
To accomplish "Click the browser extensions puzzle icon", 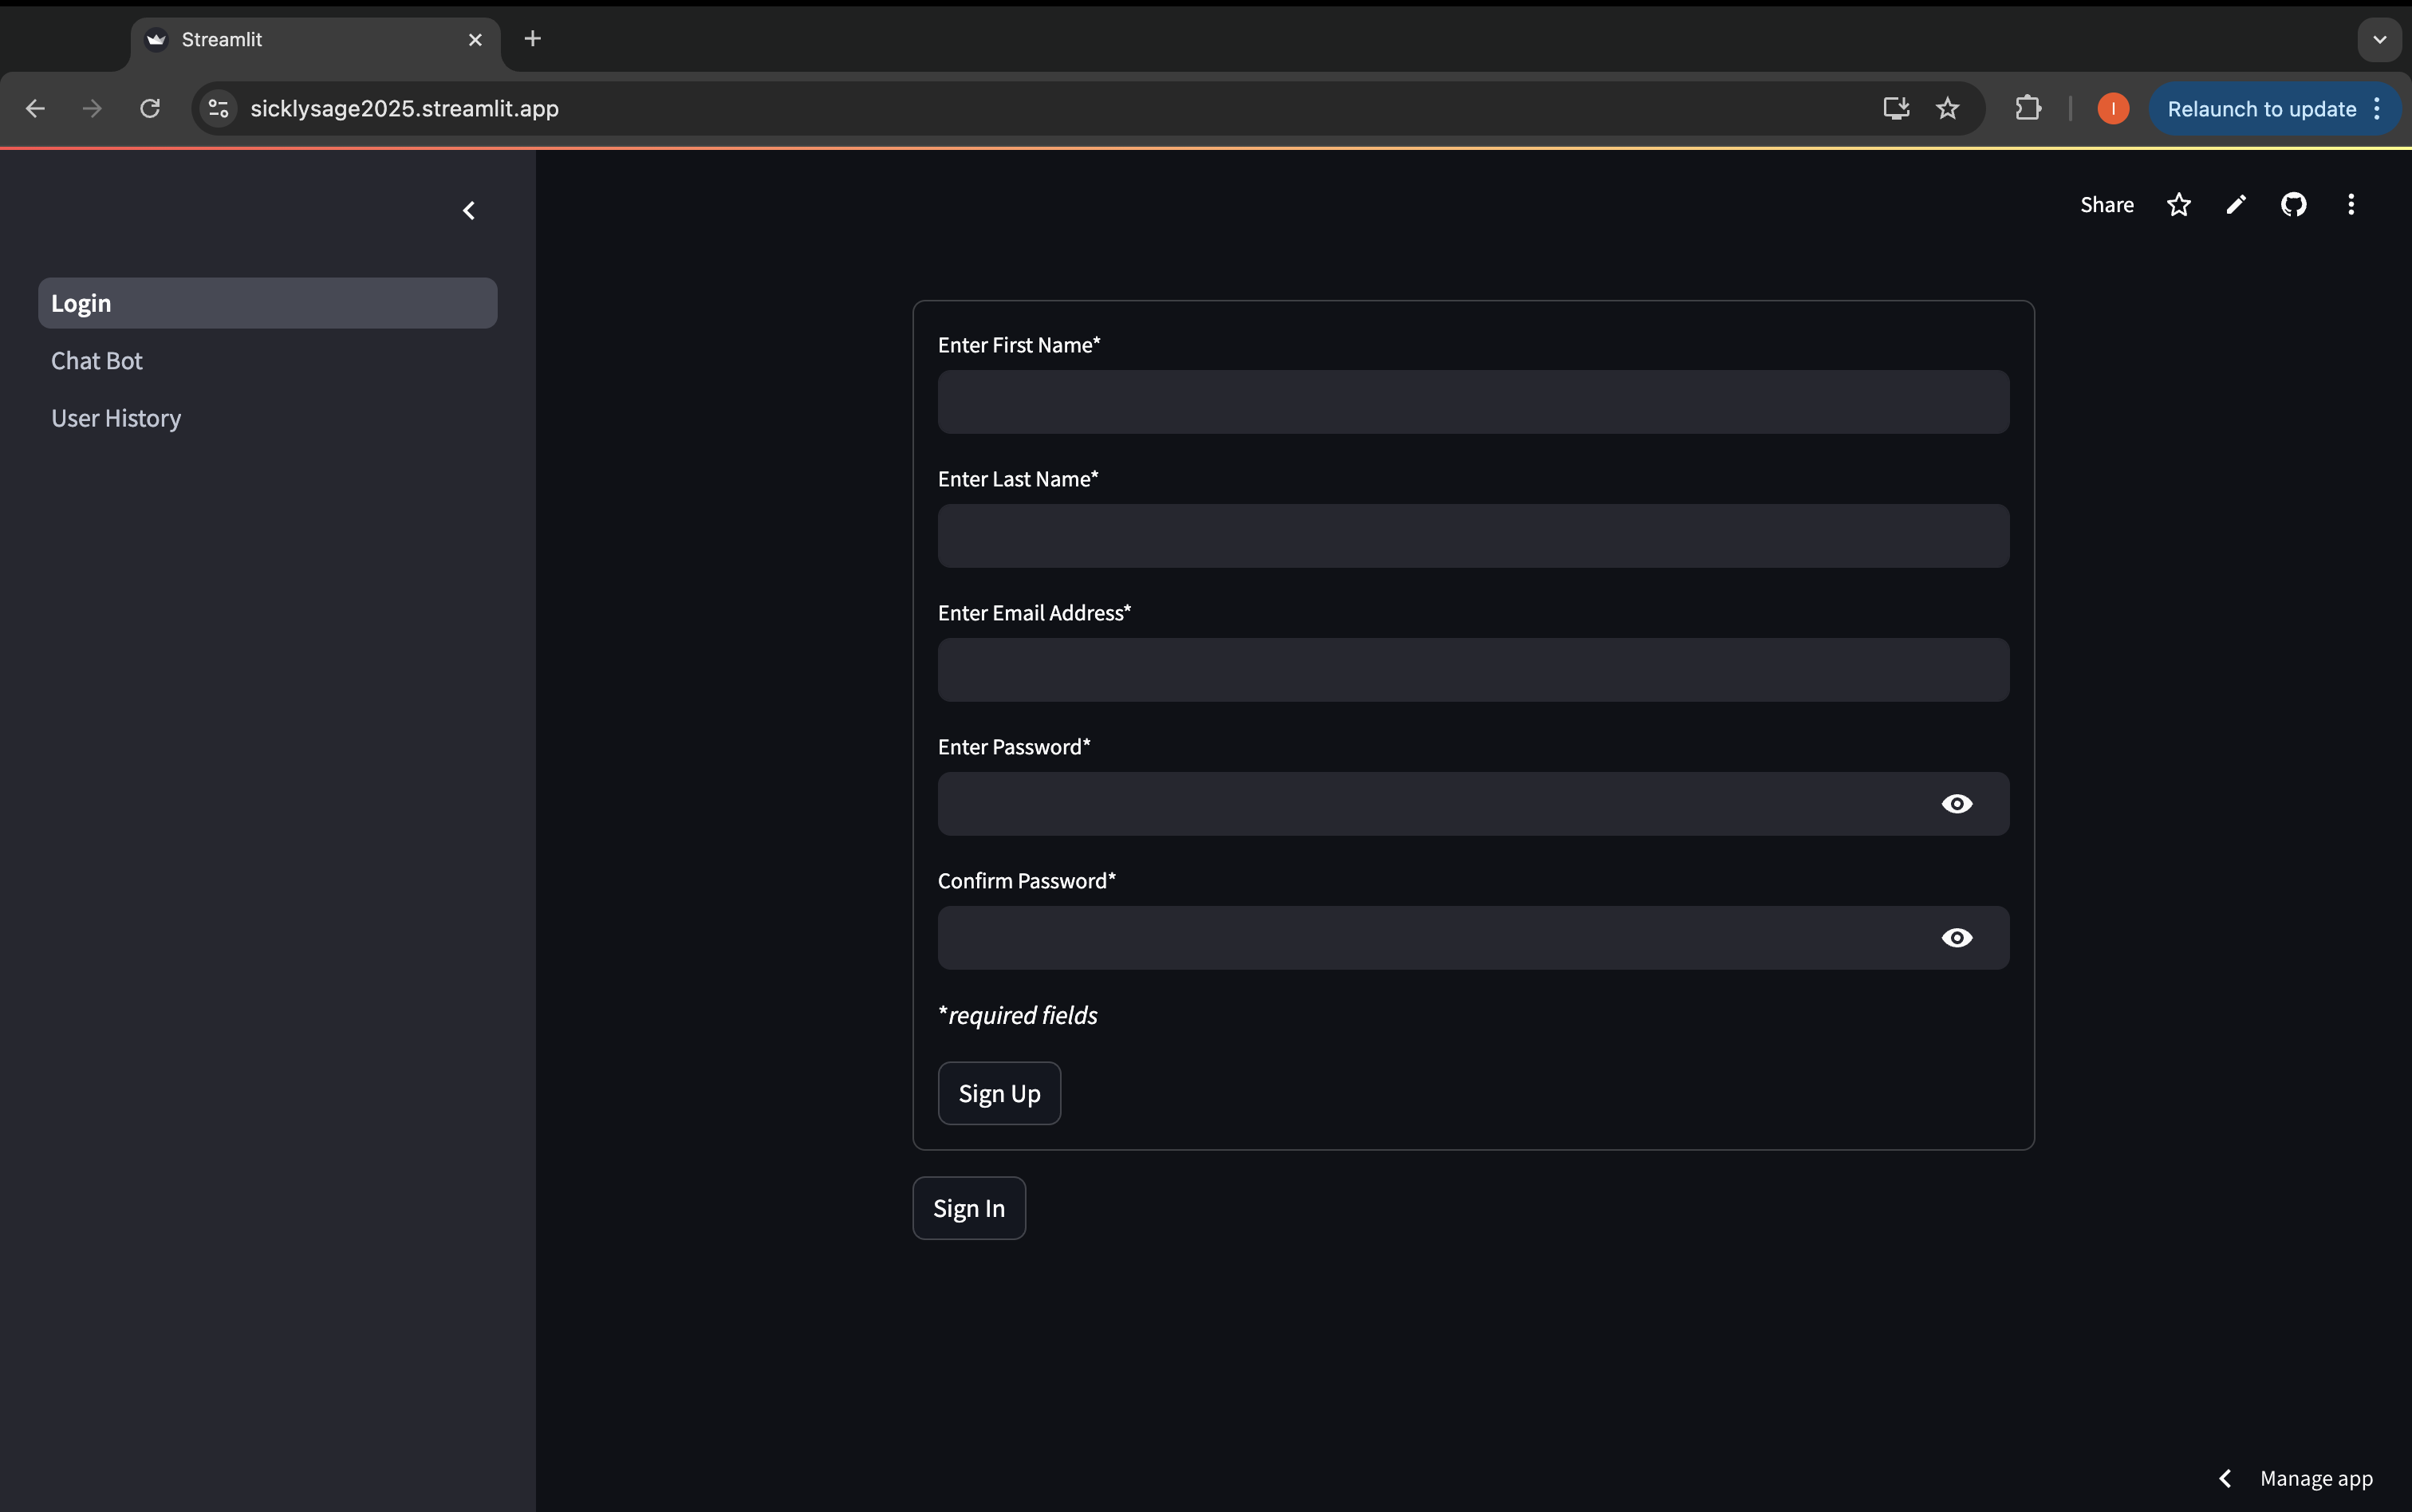I will point(2027,108).
